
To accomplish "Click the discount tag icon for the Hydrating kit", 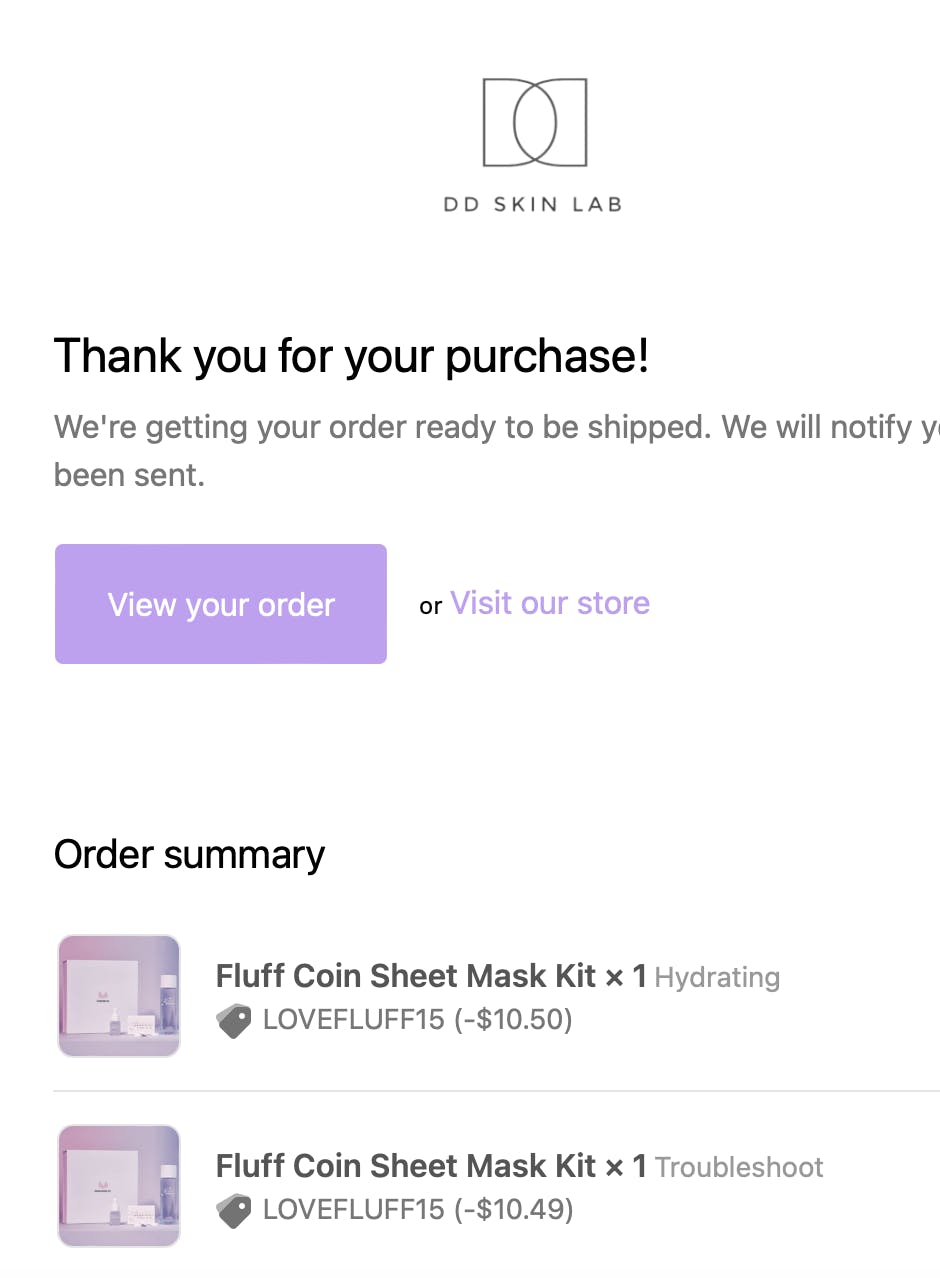I will [234, 1021].
